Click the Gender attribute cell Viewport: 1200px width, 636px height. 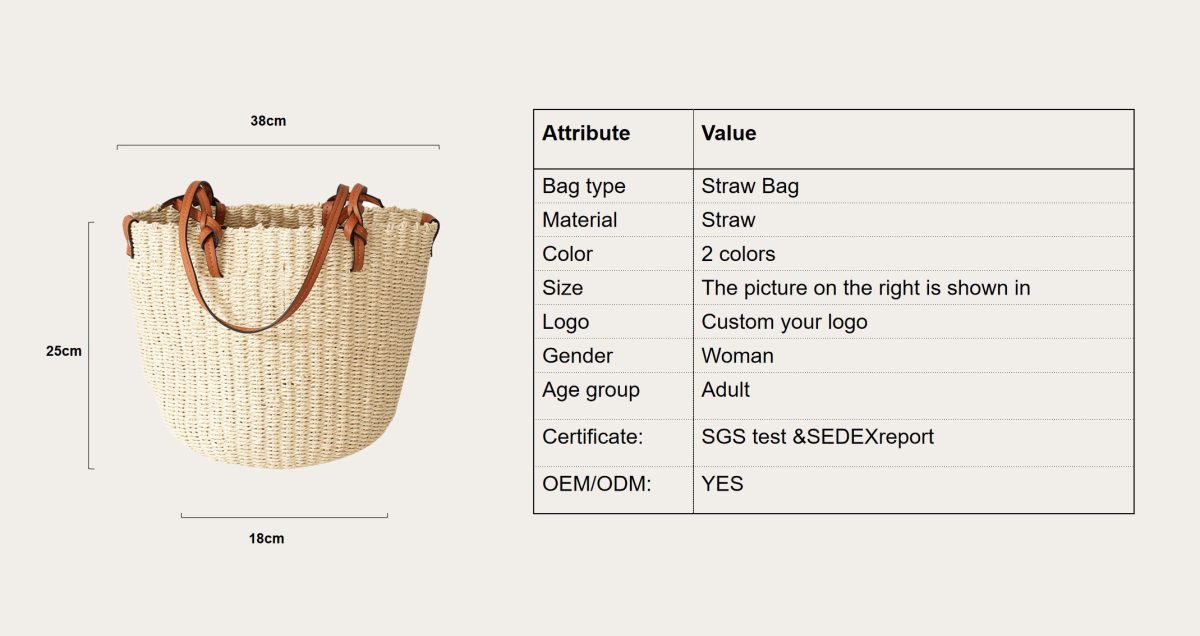tap(578, 356)
